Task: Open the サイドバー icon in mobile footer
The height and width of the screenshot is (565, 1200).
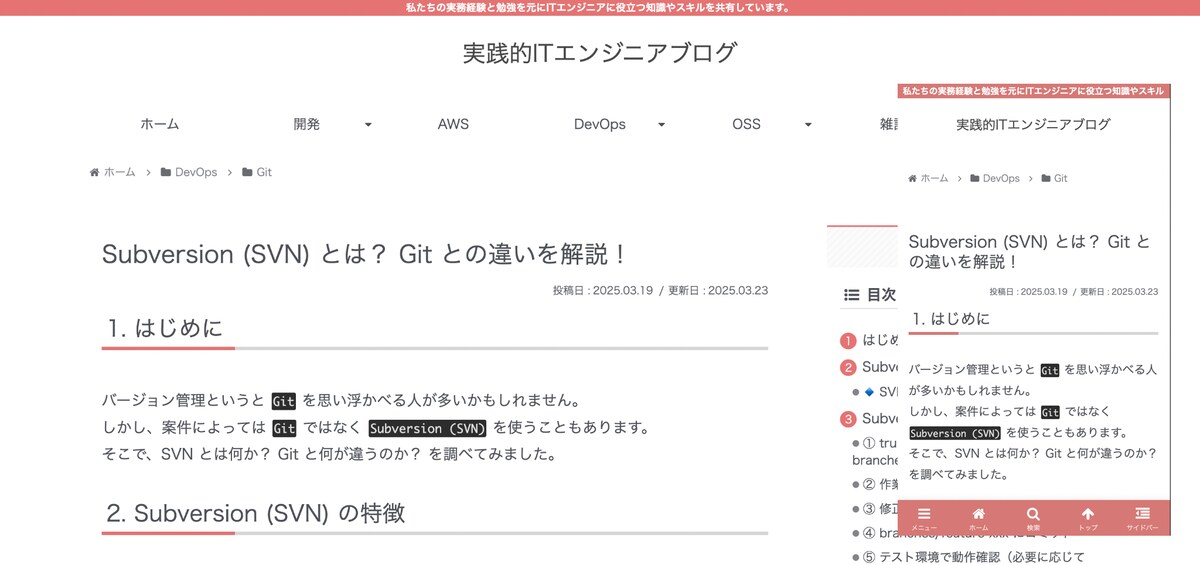Action: click(1142, 513)
